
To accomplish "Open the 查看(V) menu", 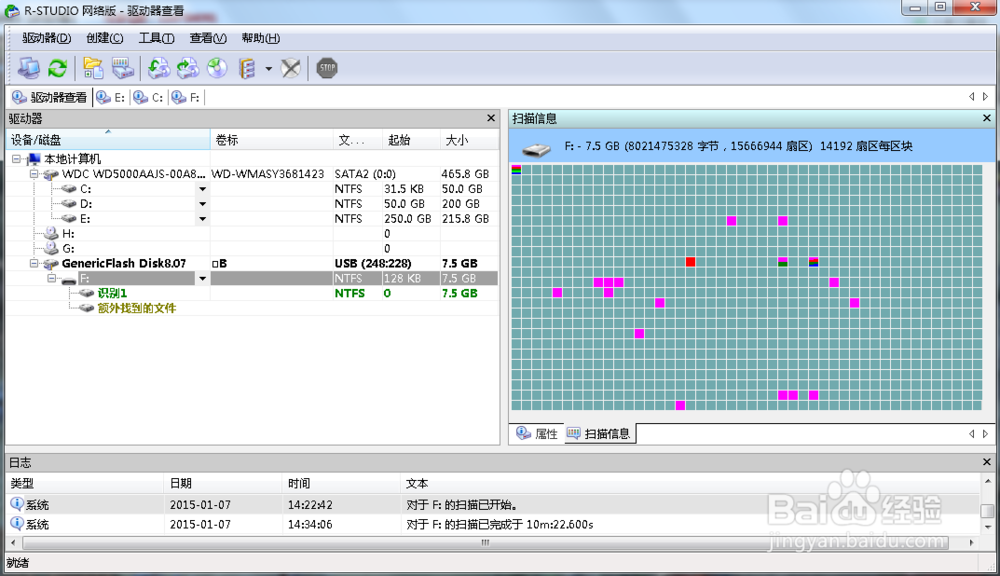I will point(207,37).
